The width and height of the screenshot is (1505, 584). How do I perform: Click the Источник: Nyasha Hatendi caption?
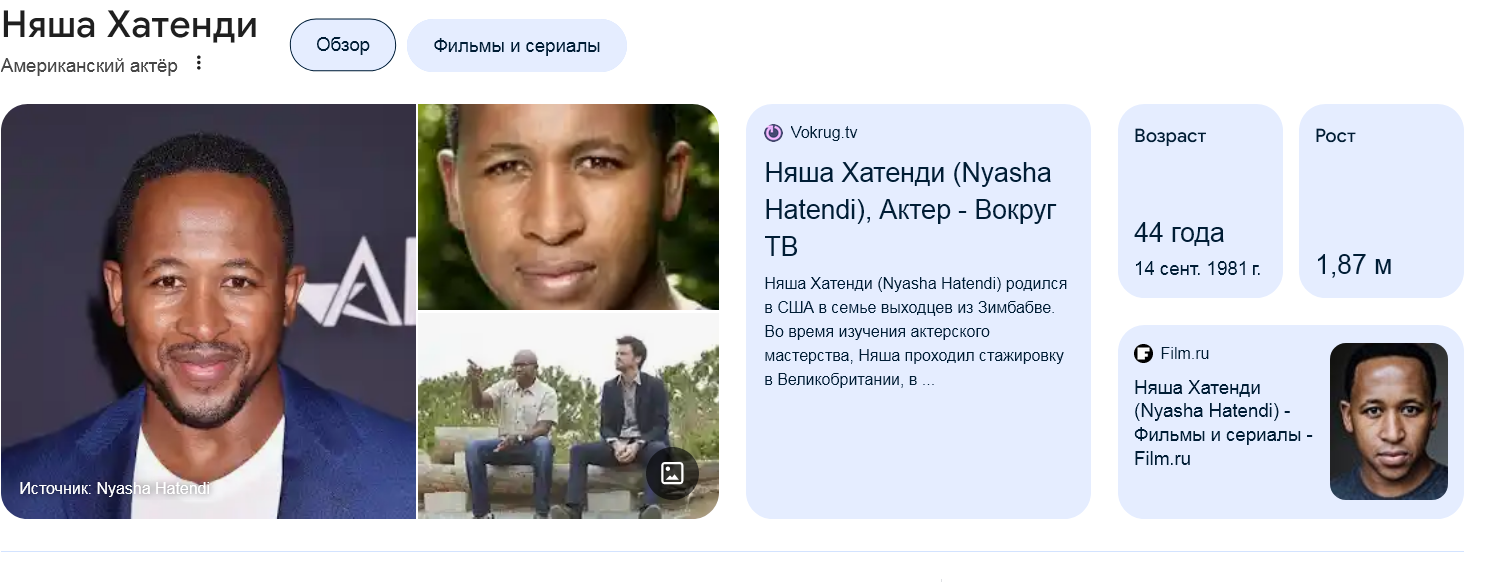point(115,488)
